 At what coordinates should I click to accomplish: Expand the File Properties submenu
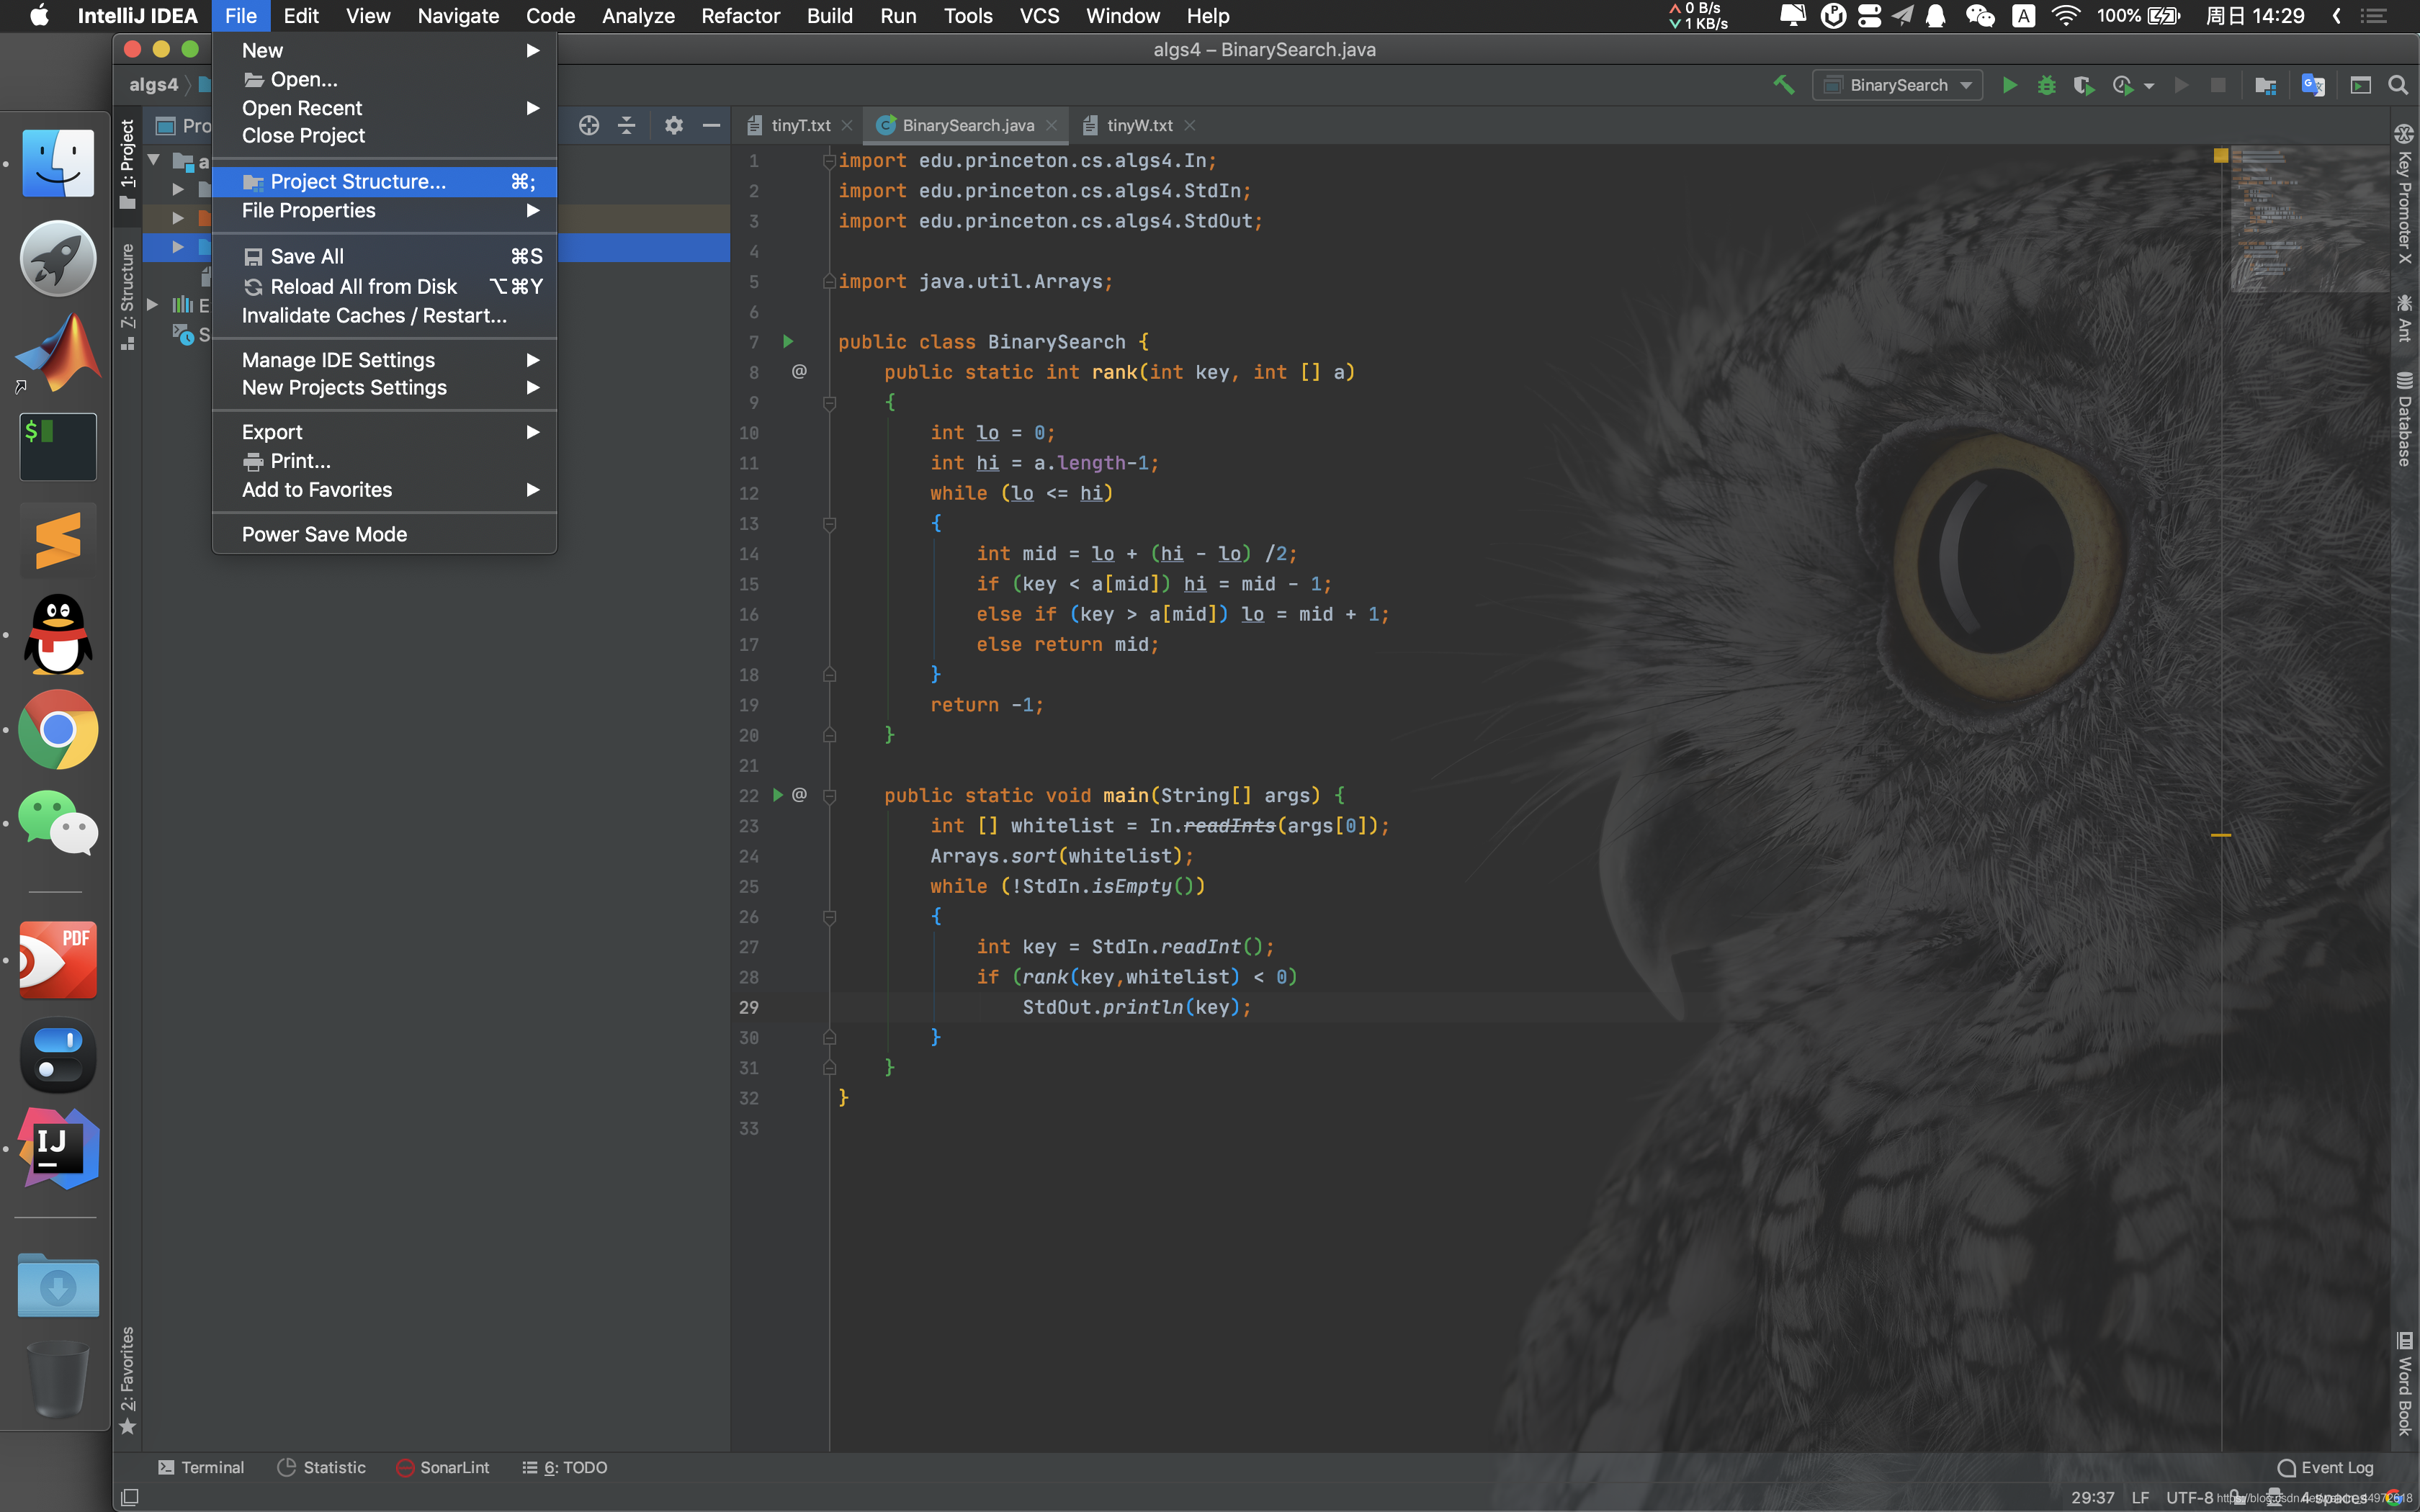pyautogui.click(x=384, y=210)
